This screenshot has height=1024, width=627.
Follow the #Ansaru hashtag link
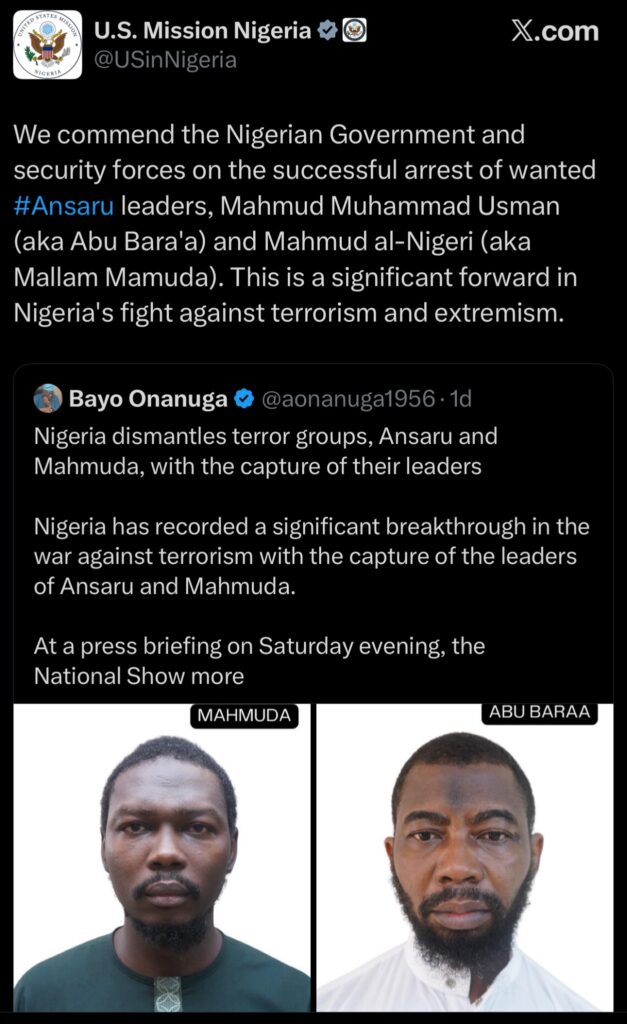tap(64, 206)
